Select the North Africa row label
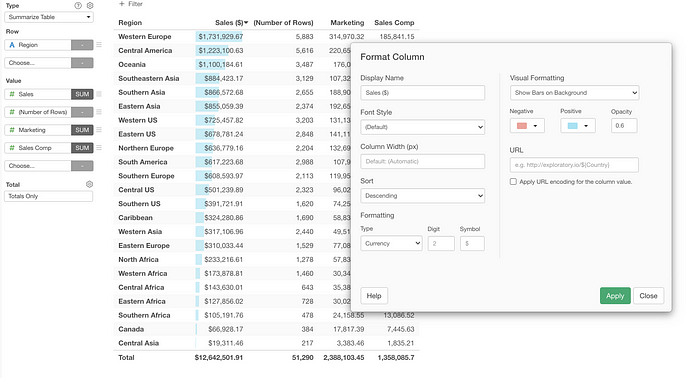Image resolution: width=700 pixels, height=378 pixels. tap(138, 259)
